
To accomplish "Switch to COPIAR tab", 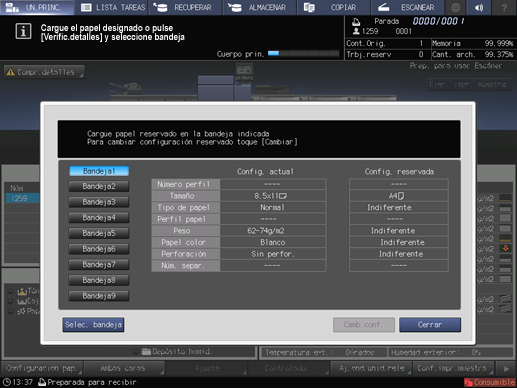I will point(333,7).
